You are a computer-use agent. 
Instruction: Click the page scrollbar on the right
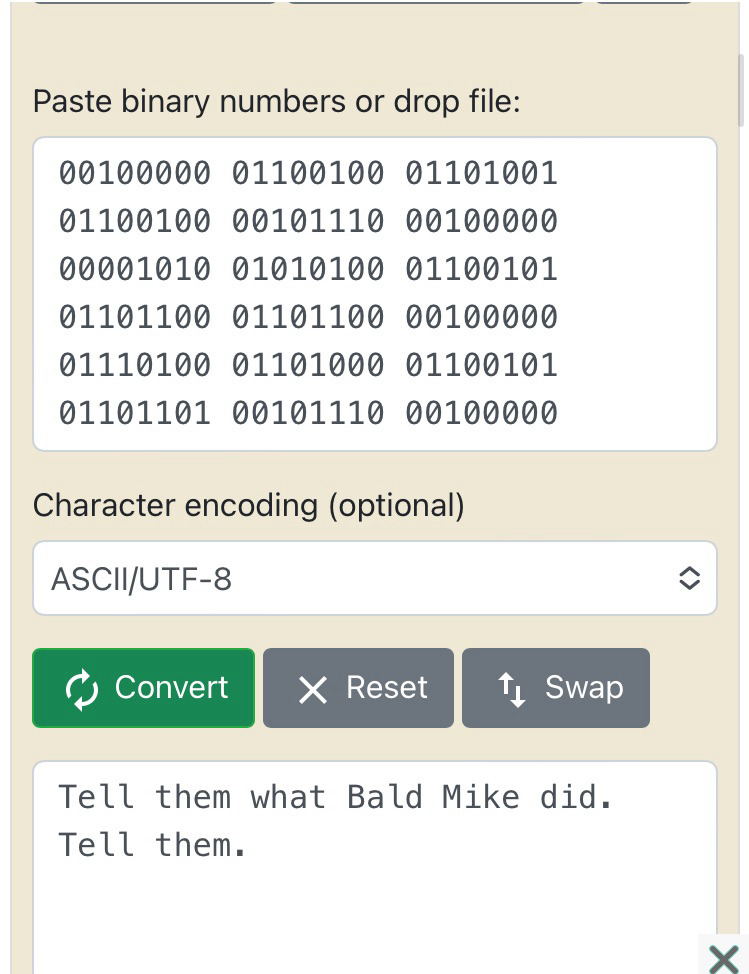tap(741, 90)
